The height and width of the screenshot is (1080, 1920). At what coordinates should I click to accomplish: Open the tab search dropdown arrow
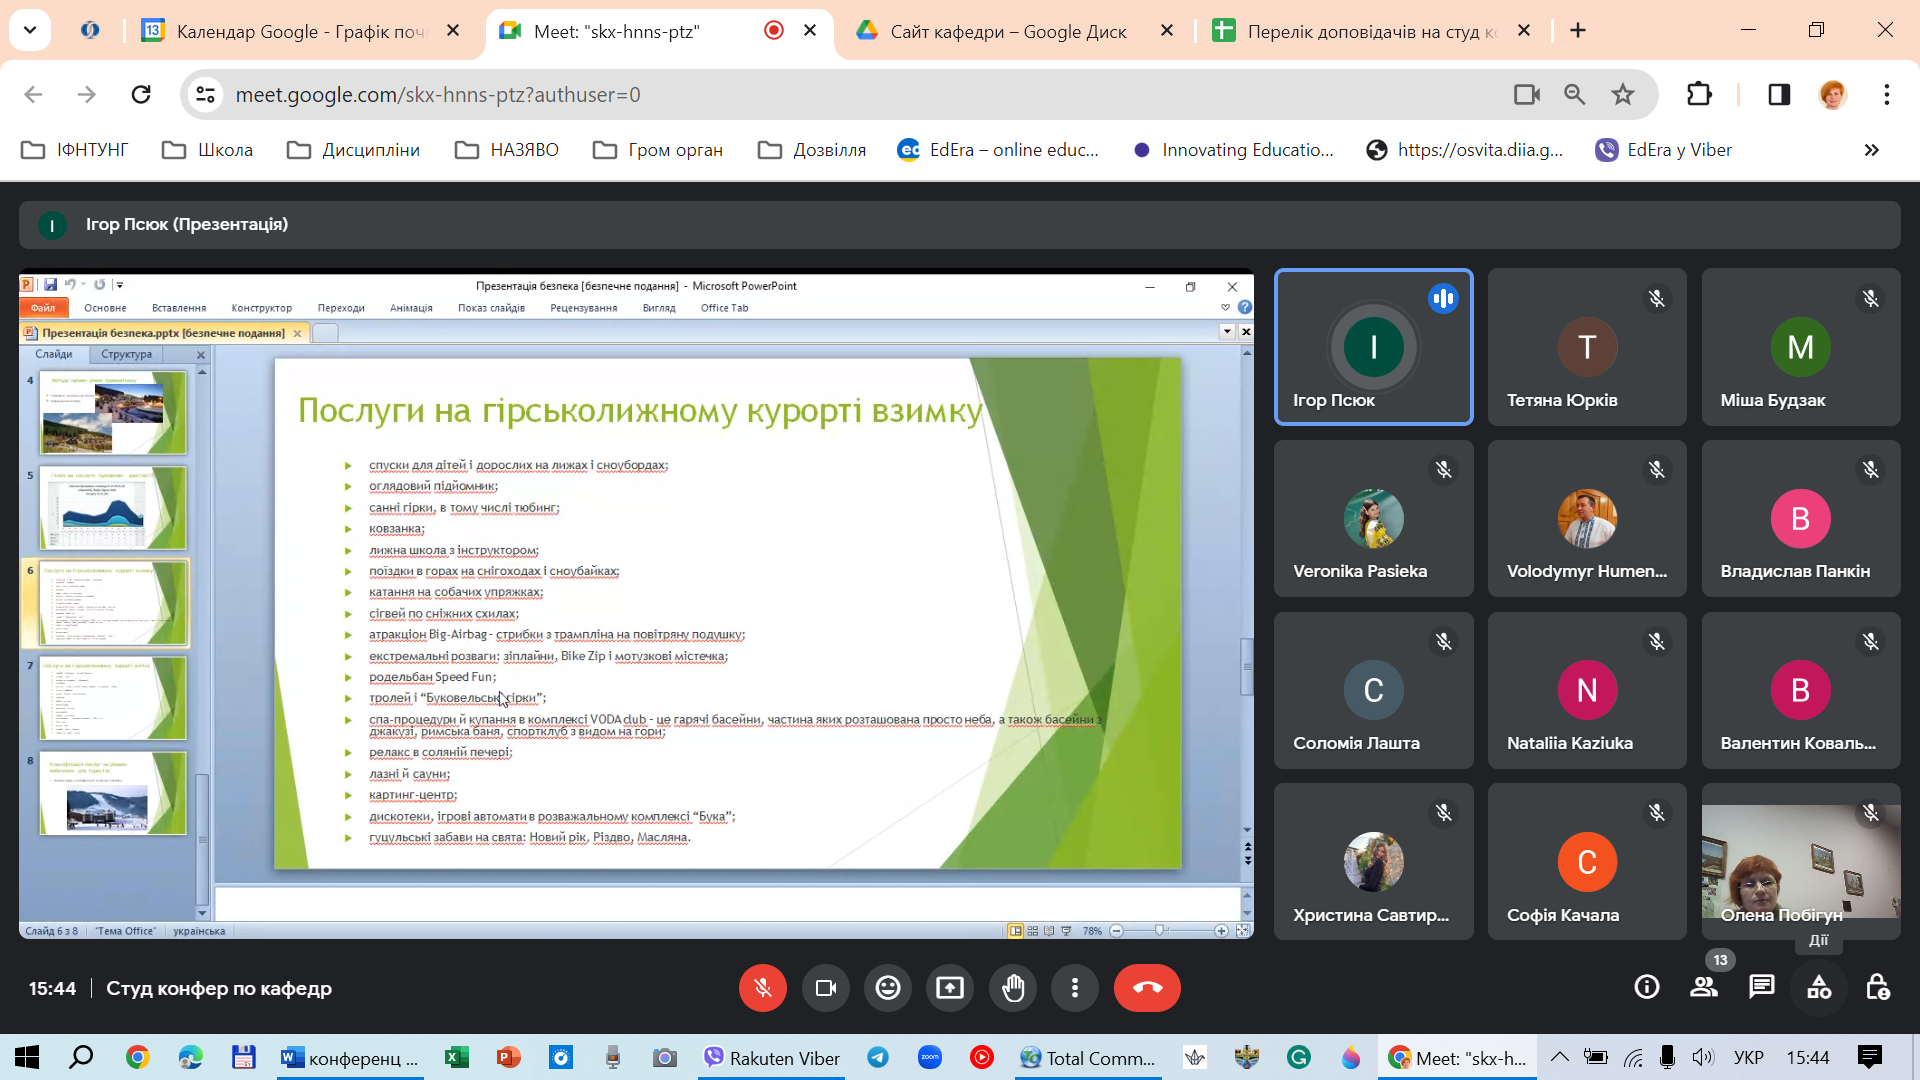click(30, 30)
